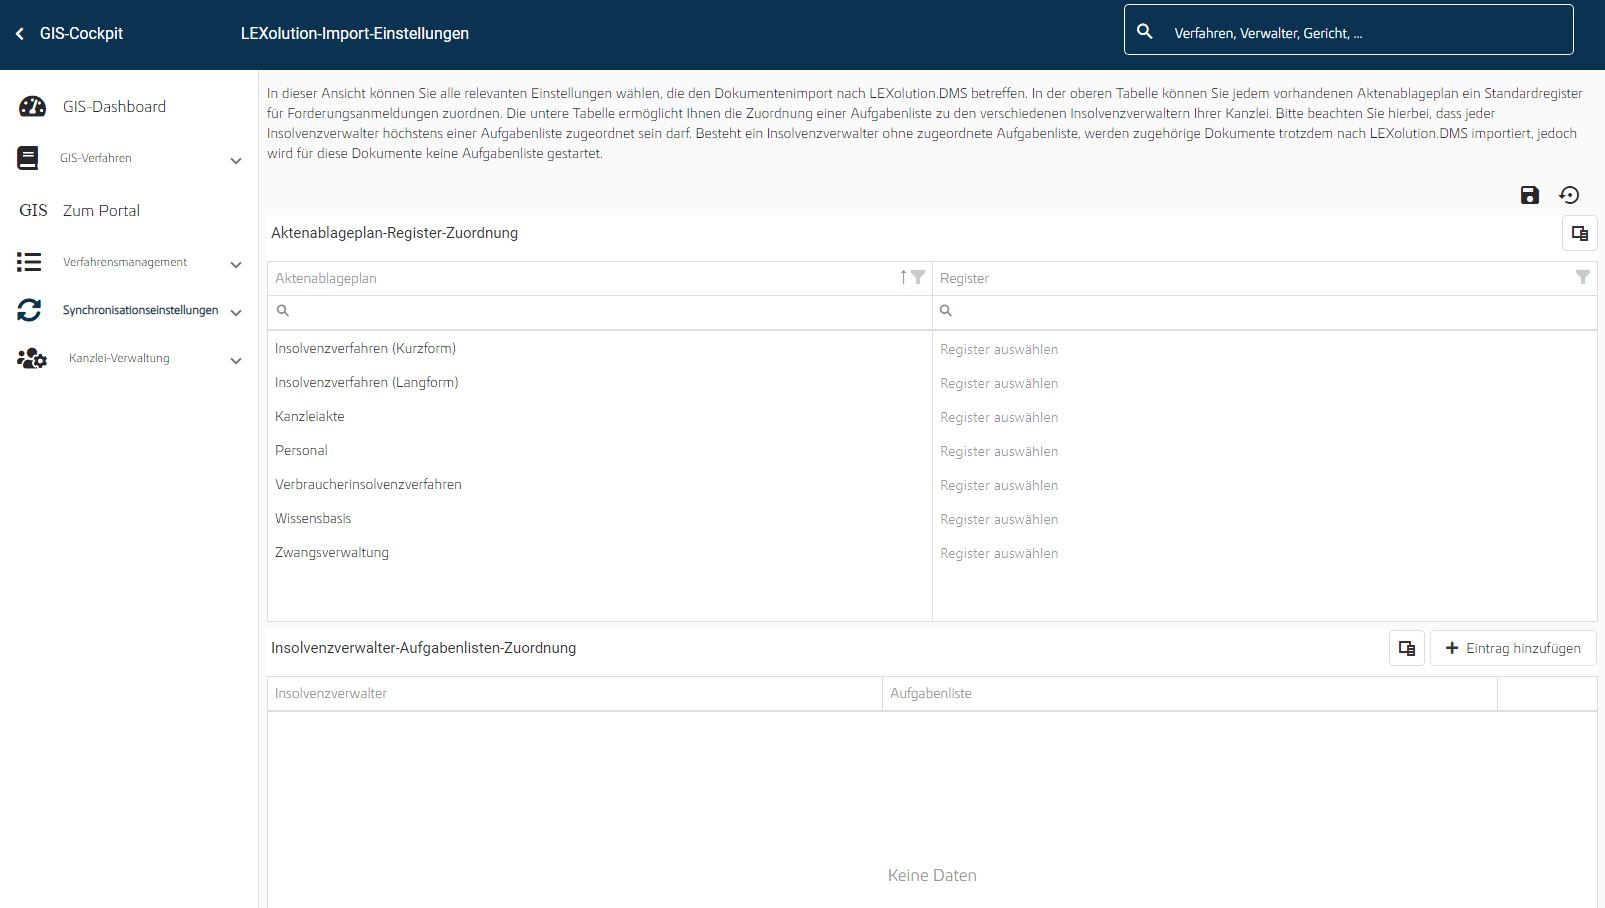The image size is (1605, 908).
Task: Click the Kanzleiakte cell
Action: click(600, 417)
